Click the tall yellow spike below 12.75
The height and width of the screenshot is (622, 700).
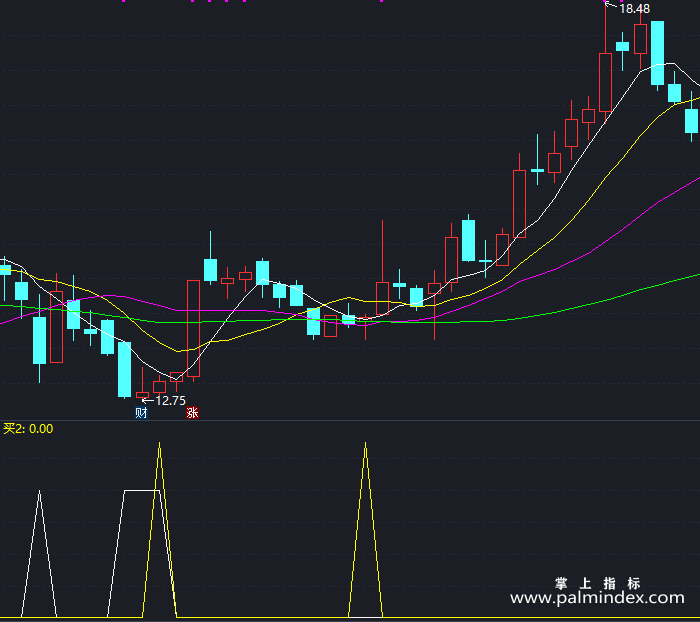[159, 443]
